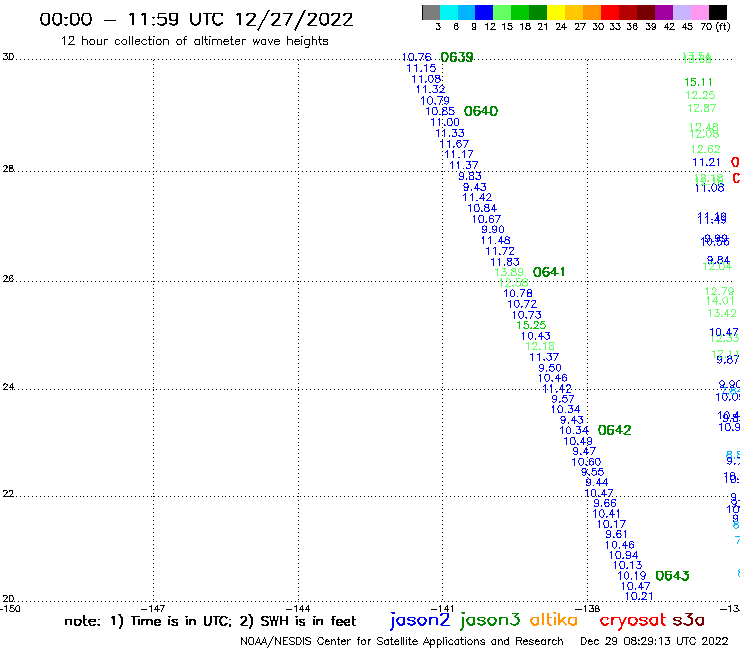The height and width of the screenshot is (650, 740).
Task: Click the 'Dec 29 08:29:13 UTC 2022' timestamp
Action: (654, 642)
